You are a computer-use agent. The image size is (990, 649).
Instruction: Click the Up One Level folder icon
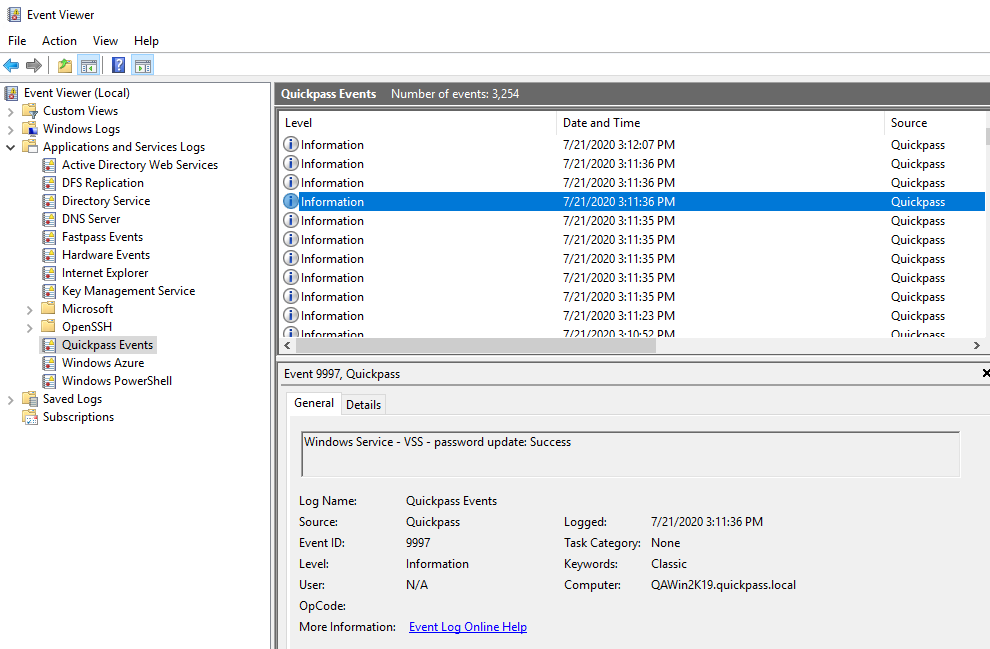[x=64, y=65]
